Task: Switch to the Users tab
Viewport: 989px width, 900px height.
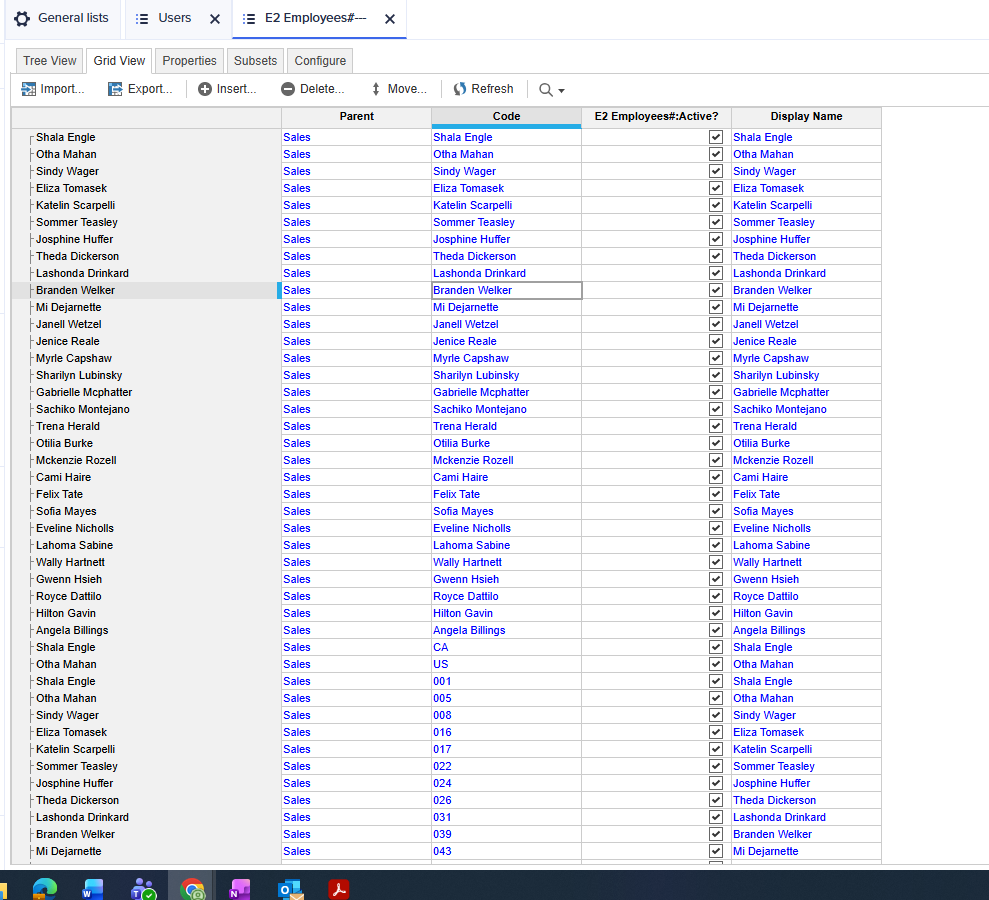Action: 164,18
